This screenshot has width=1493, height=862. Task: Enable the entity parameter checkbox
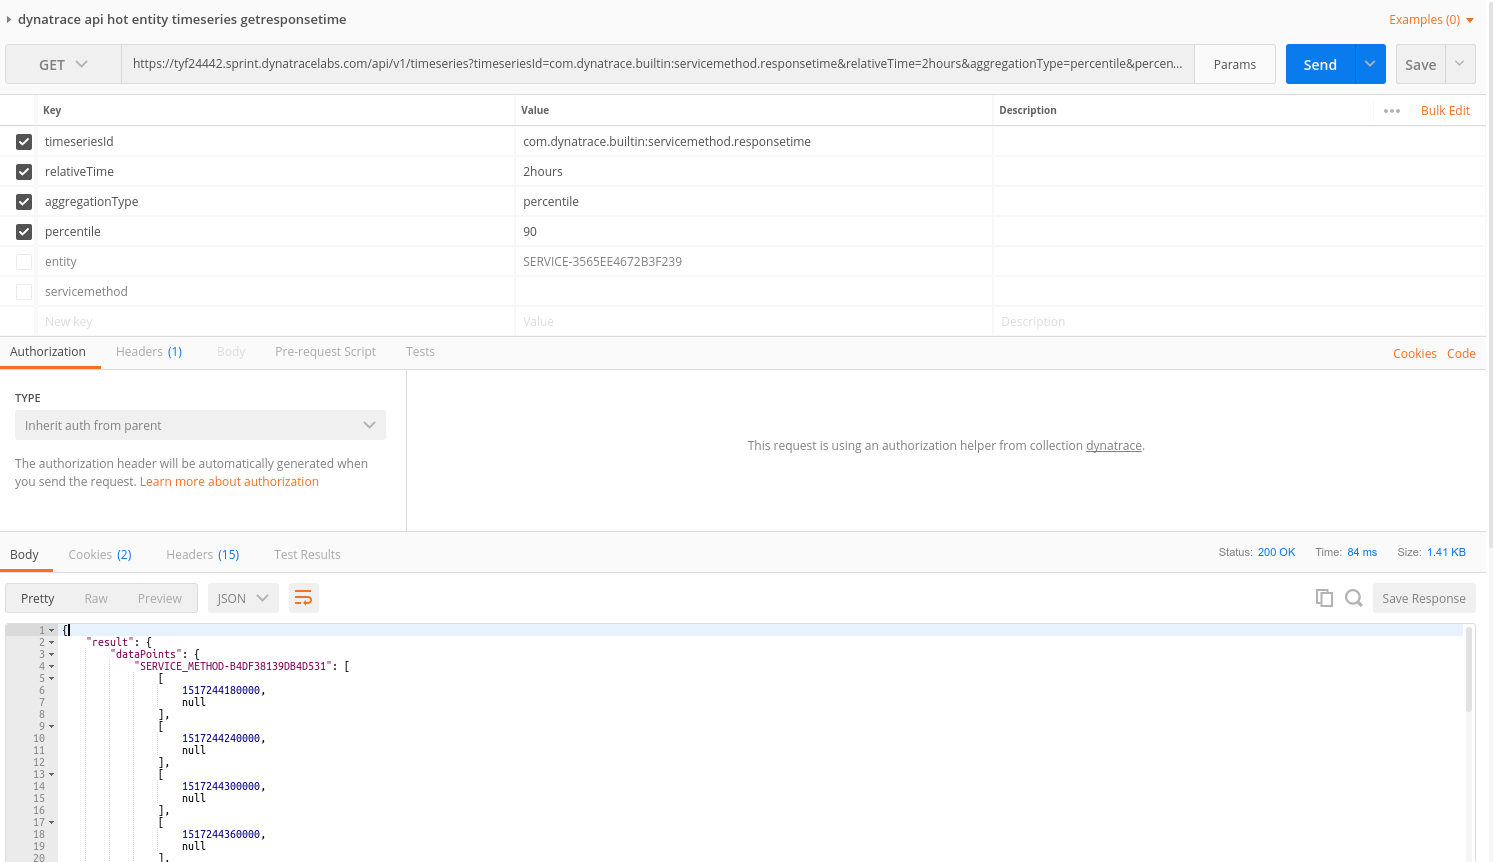(24, 262)
